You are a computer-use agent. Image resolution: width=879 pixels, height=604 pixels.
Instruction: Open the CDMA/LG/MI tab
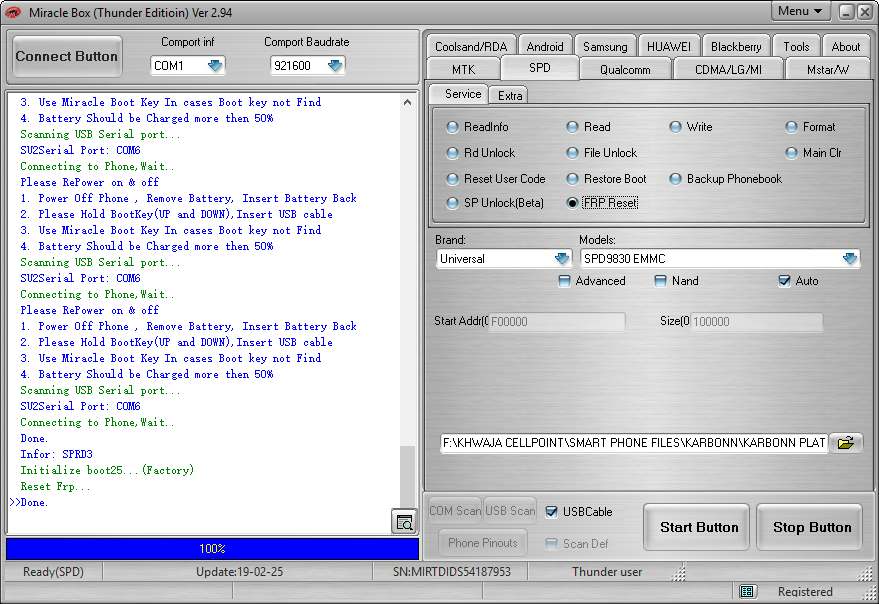(x=728, y=70)
